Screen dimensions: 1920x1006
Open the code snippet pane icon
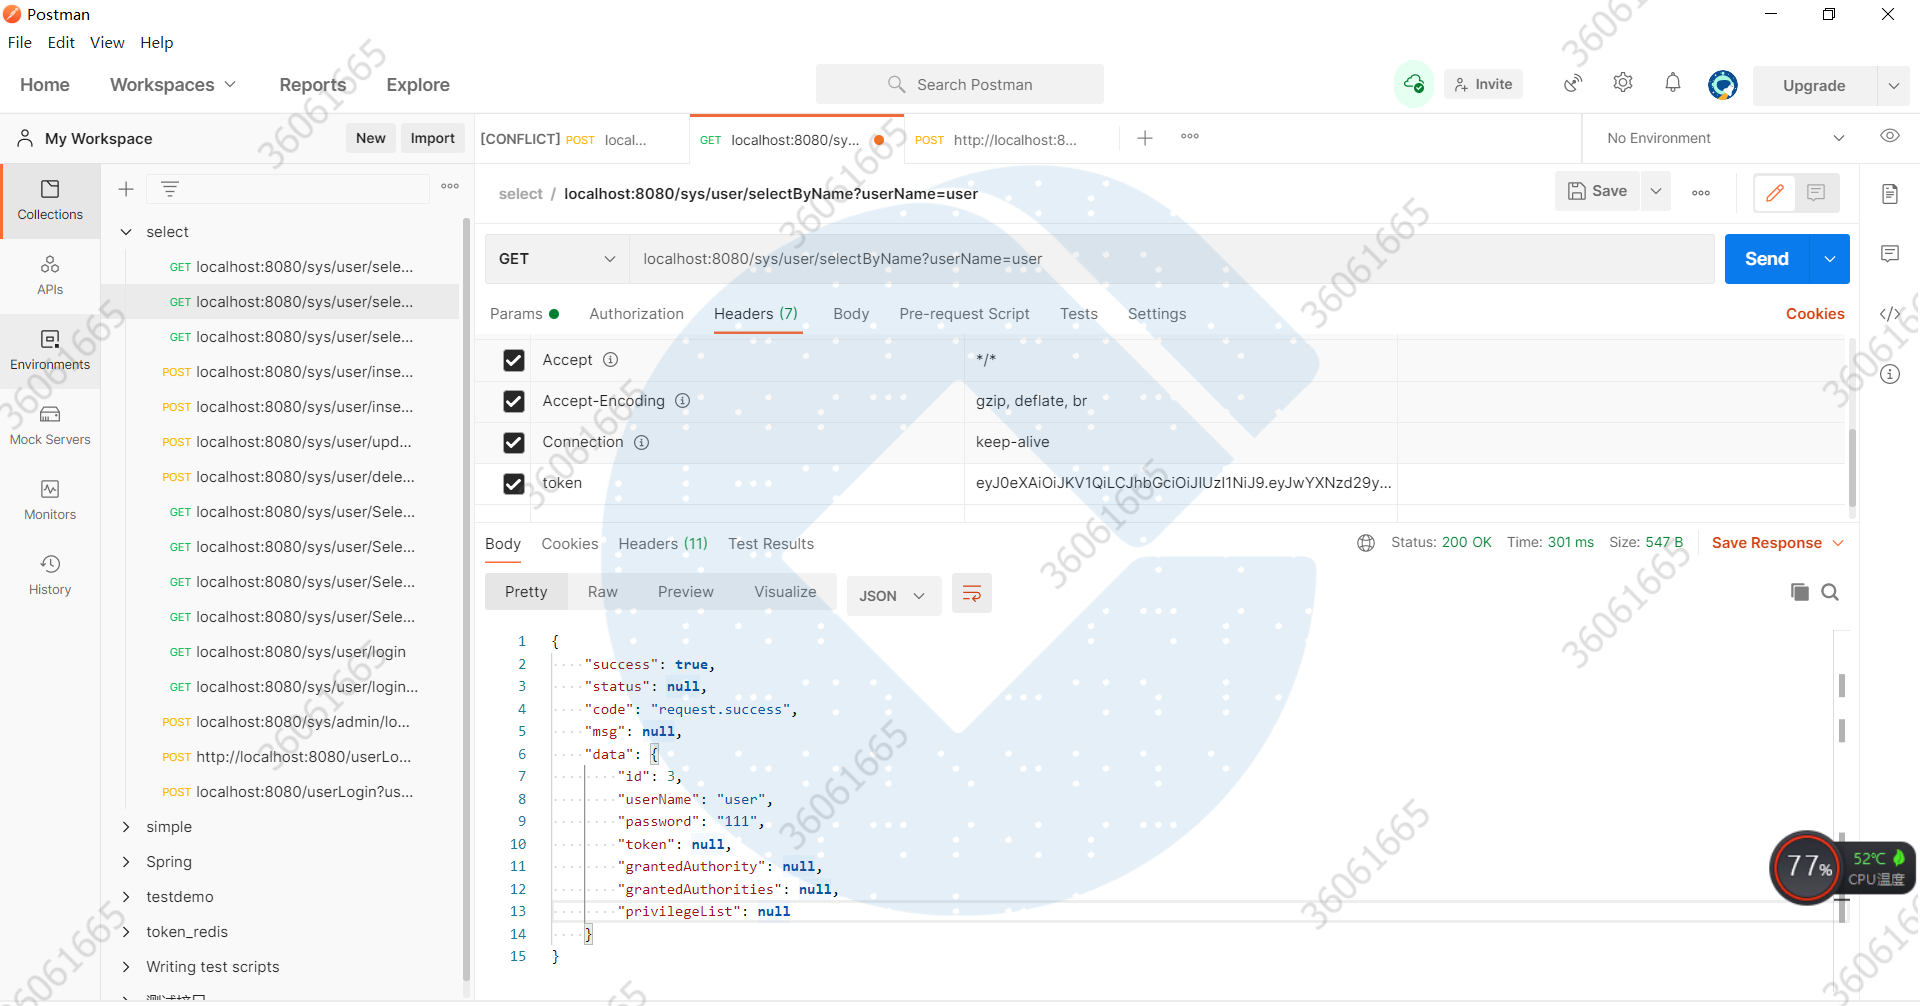point(1890,313)
